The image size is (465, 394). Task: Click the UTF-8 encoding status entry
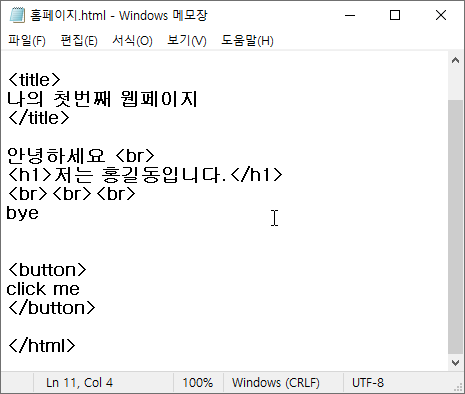(368, 383)
